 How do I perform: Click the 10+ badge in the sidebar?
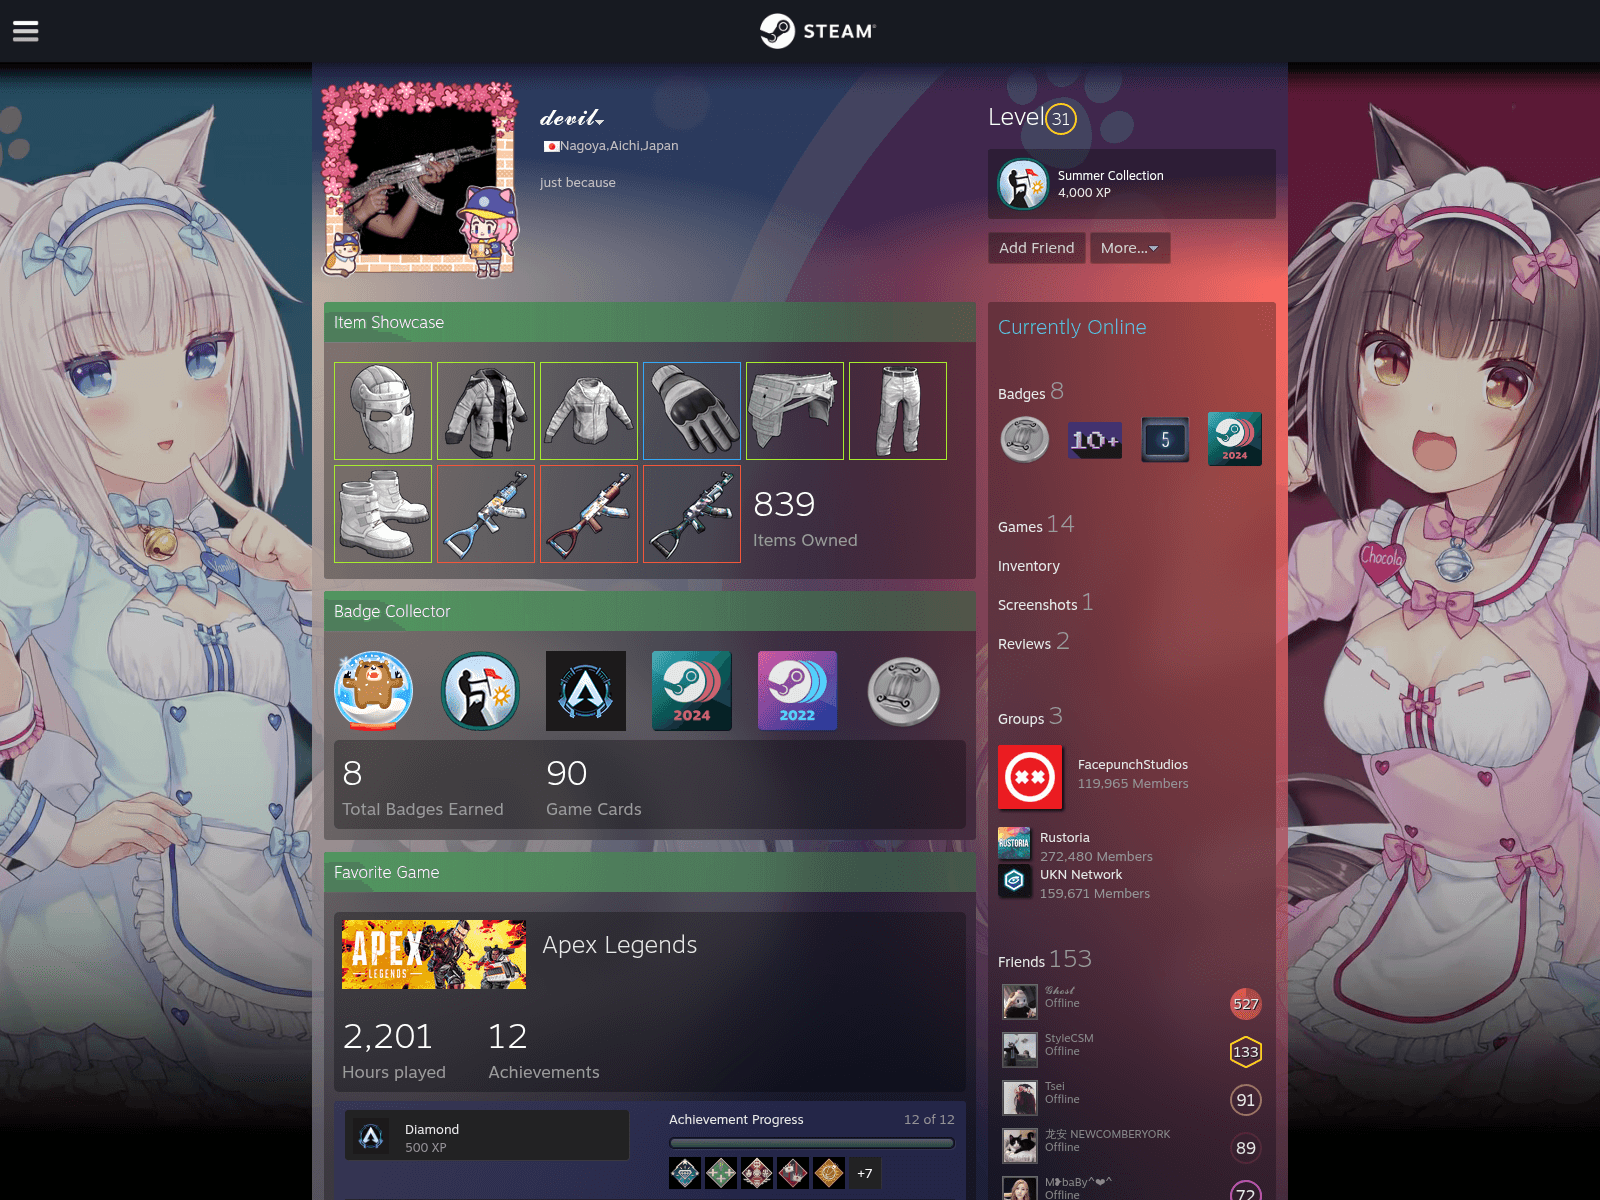[x=1095, y=440]
